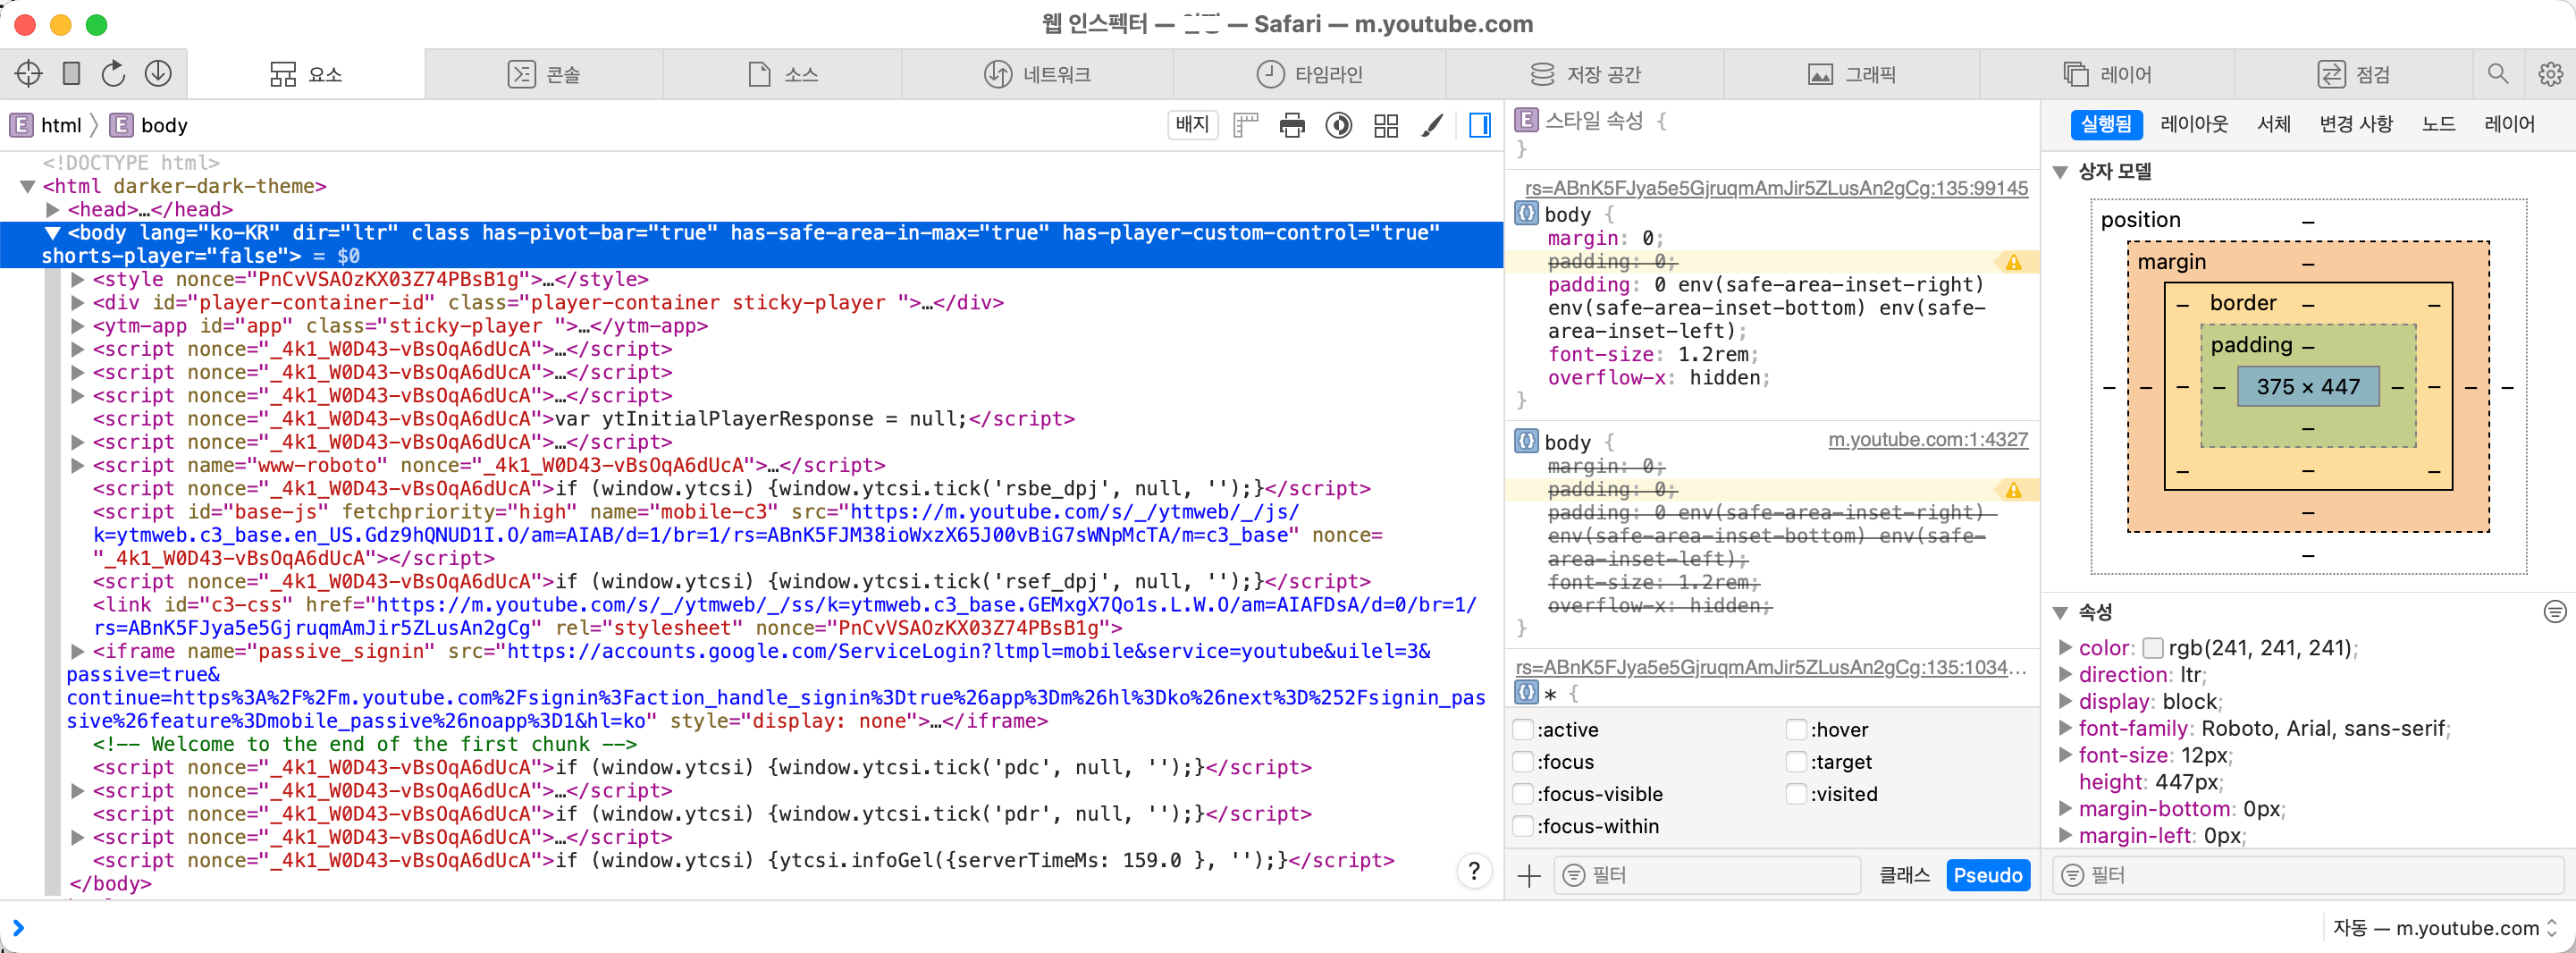Click the computed properties 필터 field

(2308, 875)
